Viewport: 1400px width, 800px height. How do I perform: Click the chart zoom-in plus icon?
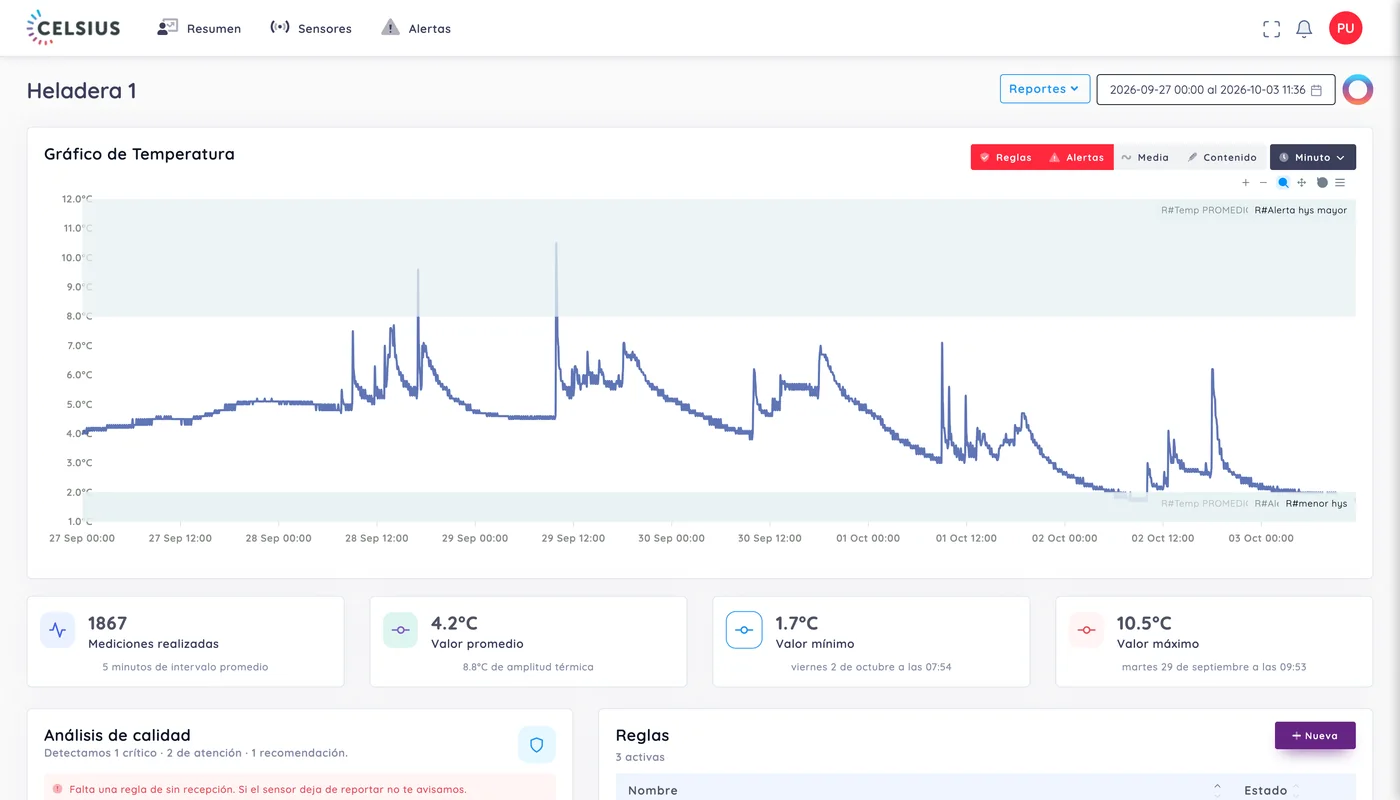(1245, 183)
